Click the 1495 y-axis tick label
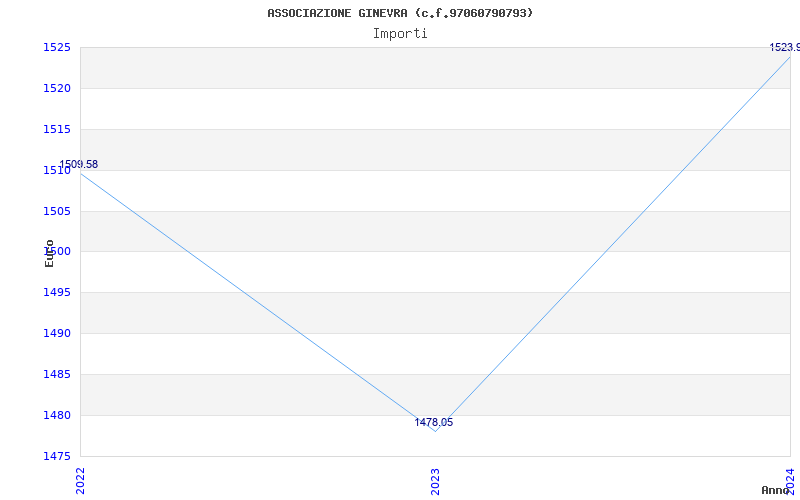The image size is (800, 500). [56, 293]
